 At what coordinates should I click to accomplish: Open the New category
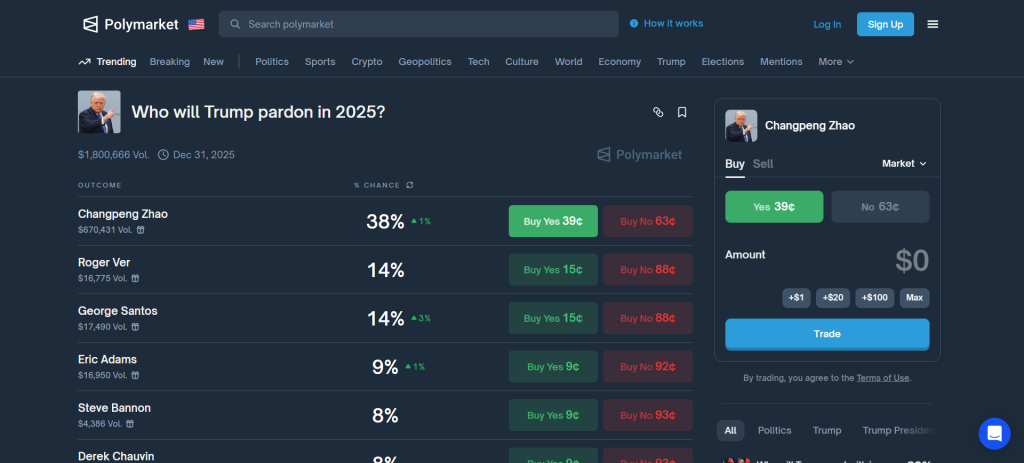click(x=214, y=61)
